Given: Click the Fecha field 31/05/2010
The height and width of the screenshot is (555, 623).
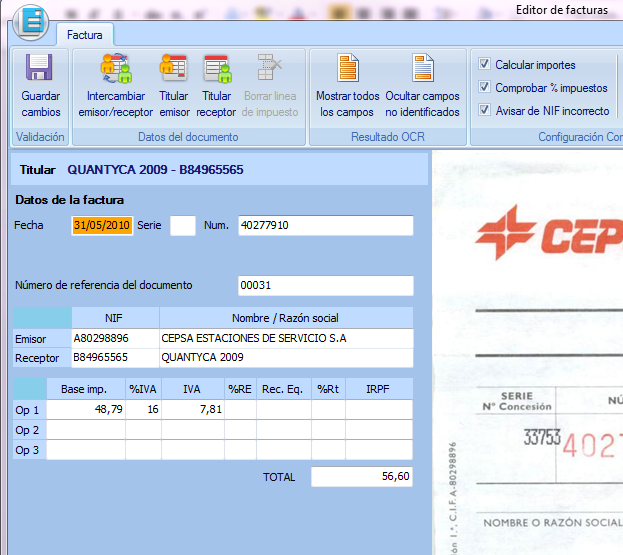Looking at the screenshot, I should [102, 225].
